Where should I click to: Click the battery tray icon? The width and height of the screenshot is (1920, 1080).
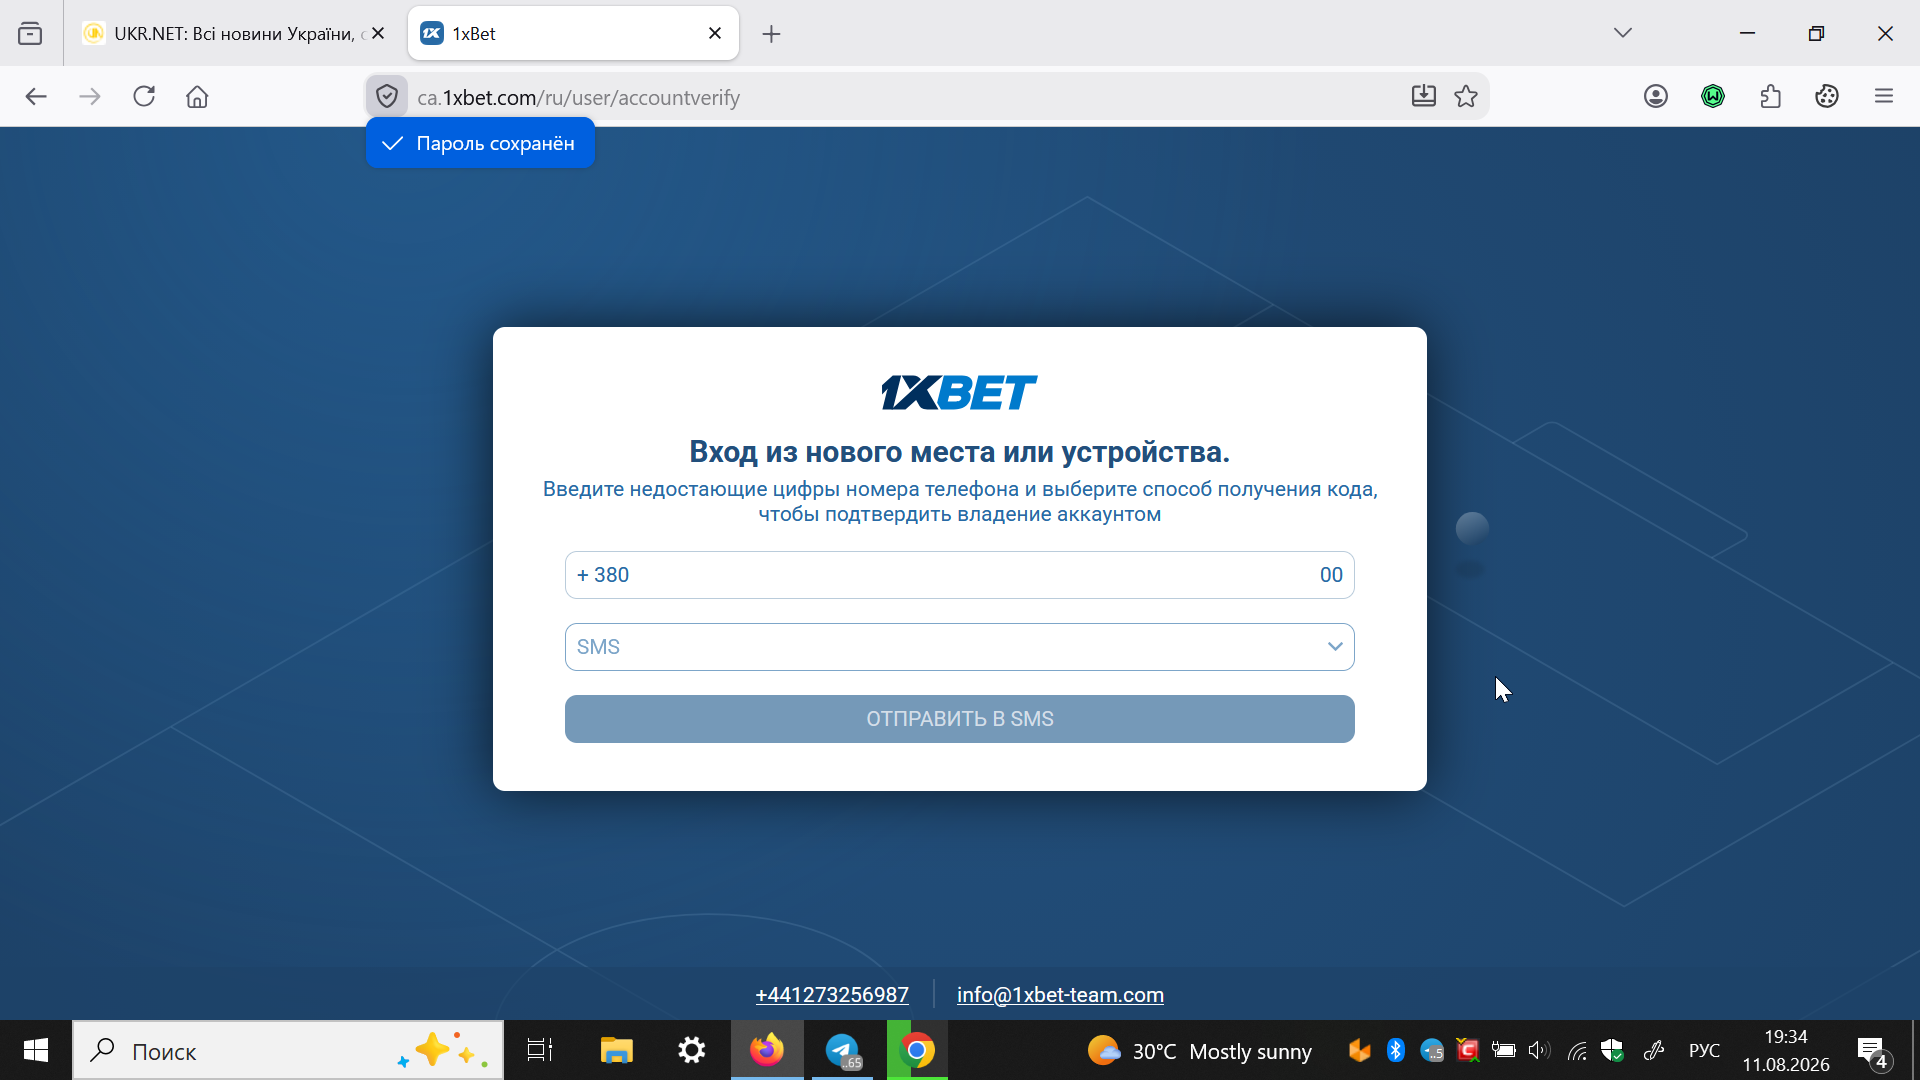(x=1504, y=1050)
